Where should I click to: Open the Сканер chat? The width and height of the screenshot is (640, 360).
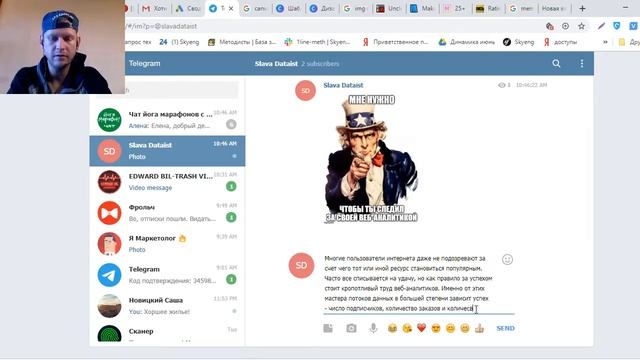coord(167,334)
